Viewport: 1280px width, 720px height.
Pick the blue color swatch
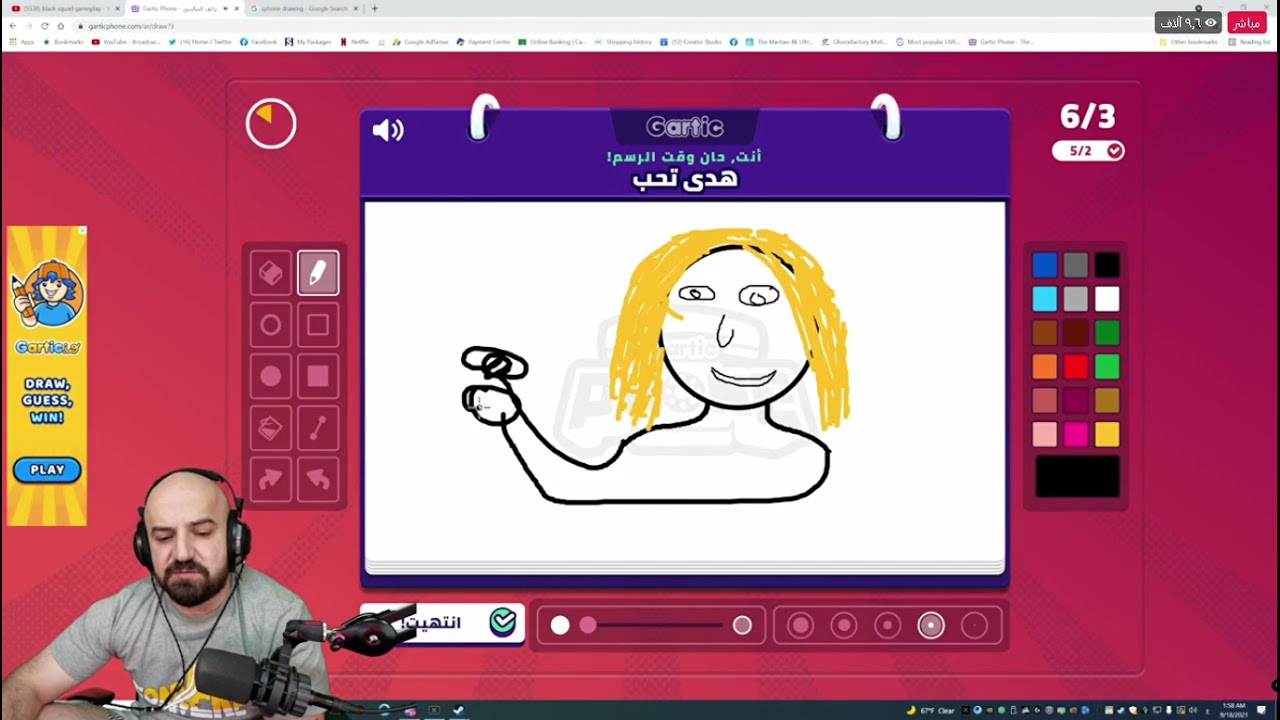pyautogui.click(x=1045, y=265)
